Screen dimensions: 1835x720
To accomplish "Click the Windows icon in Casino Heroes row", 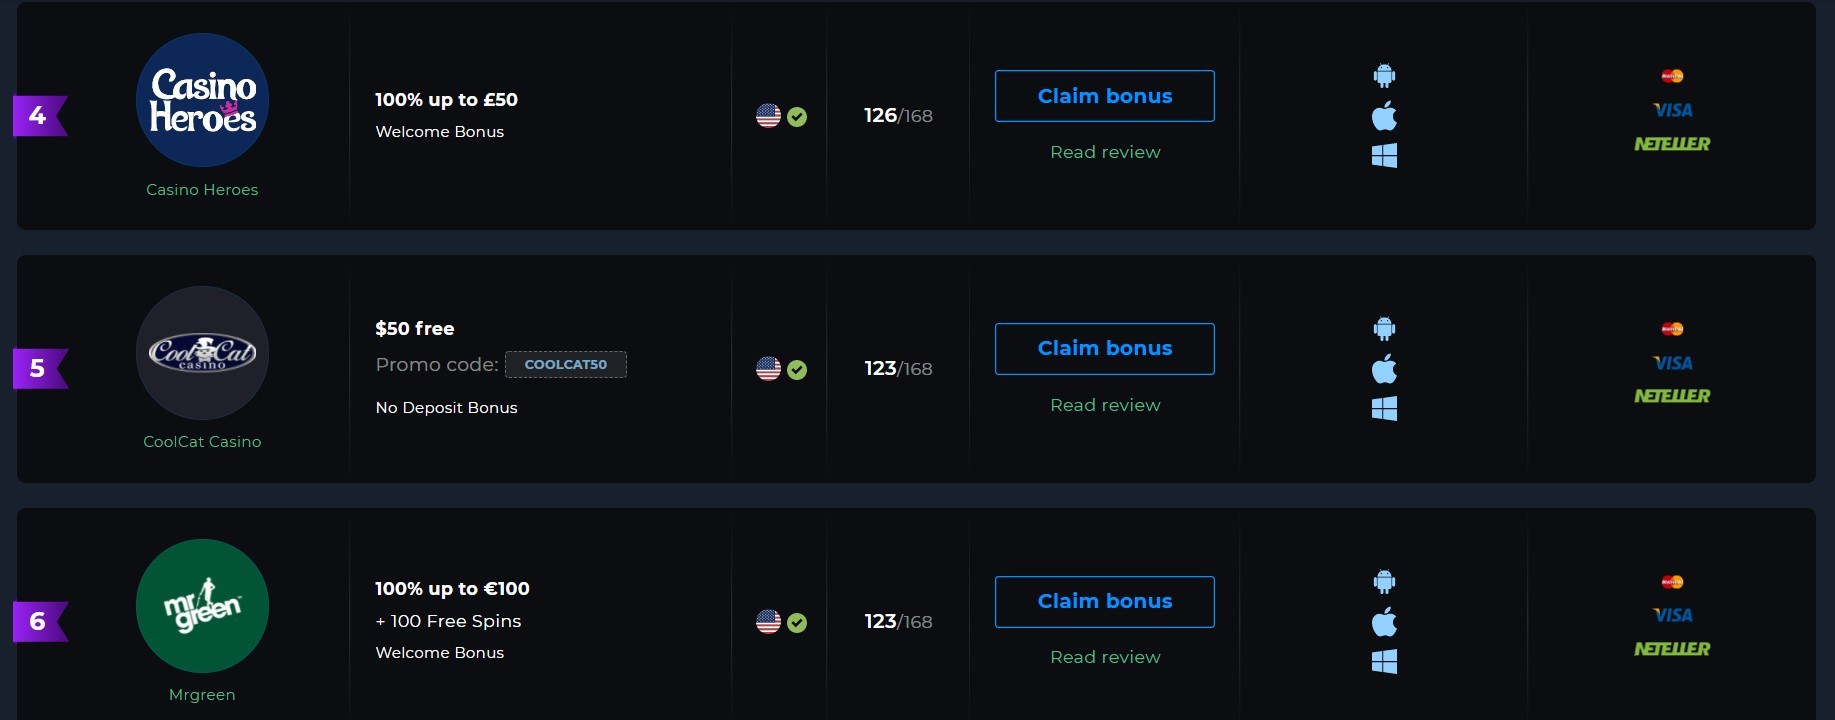I will (1384, 155).
